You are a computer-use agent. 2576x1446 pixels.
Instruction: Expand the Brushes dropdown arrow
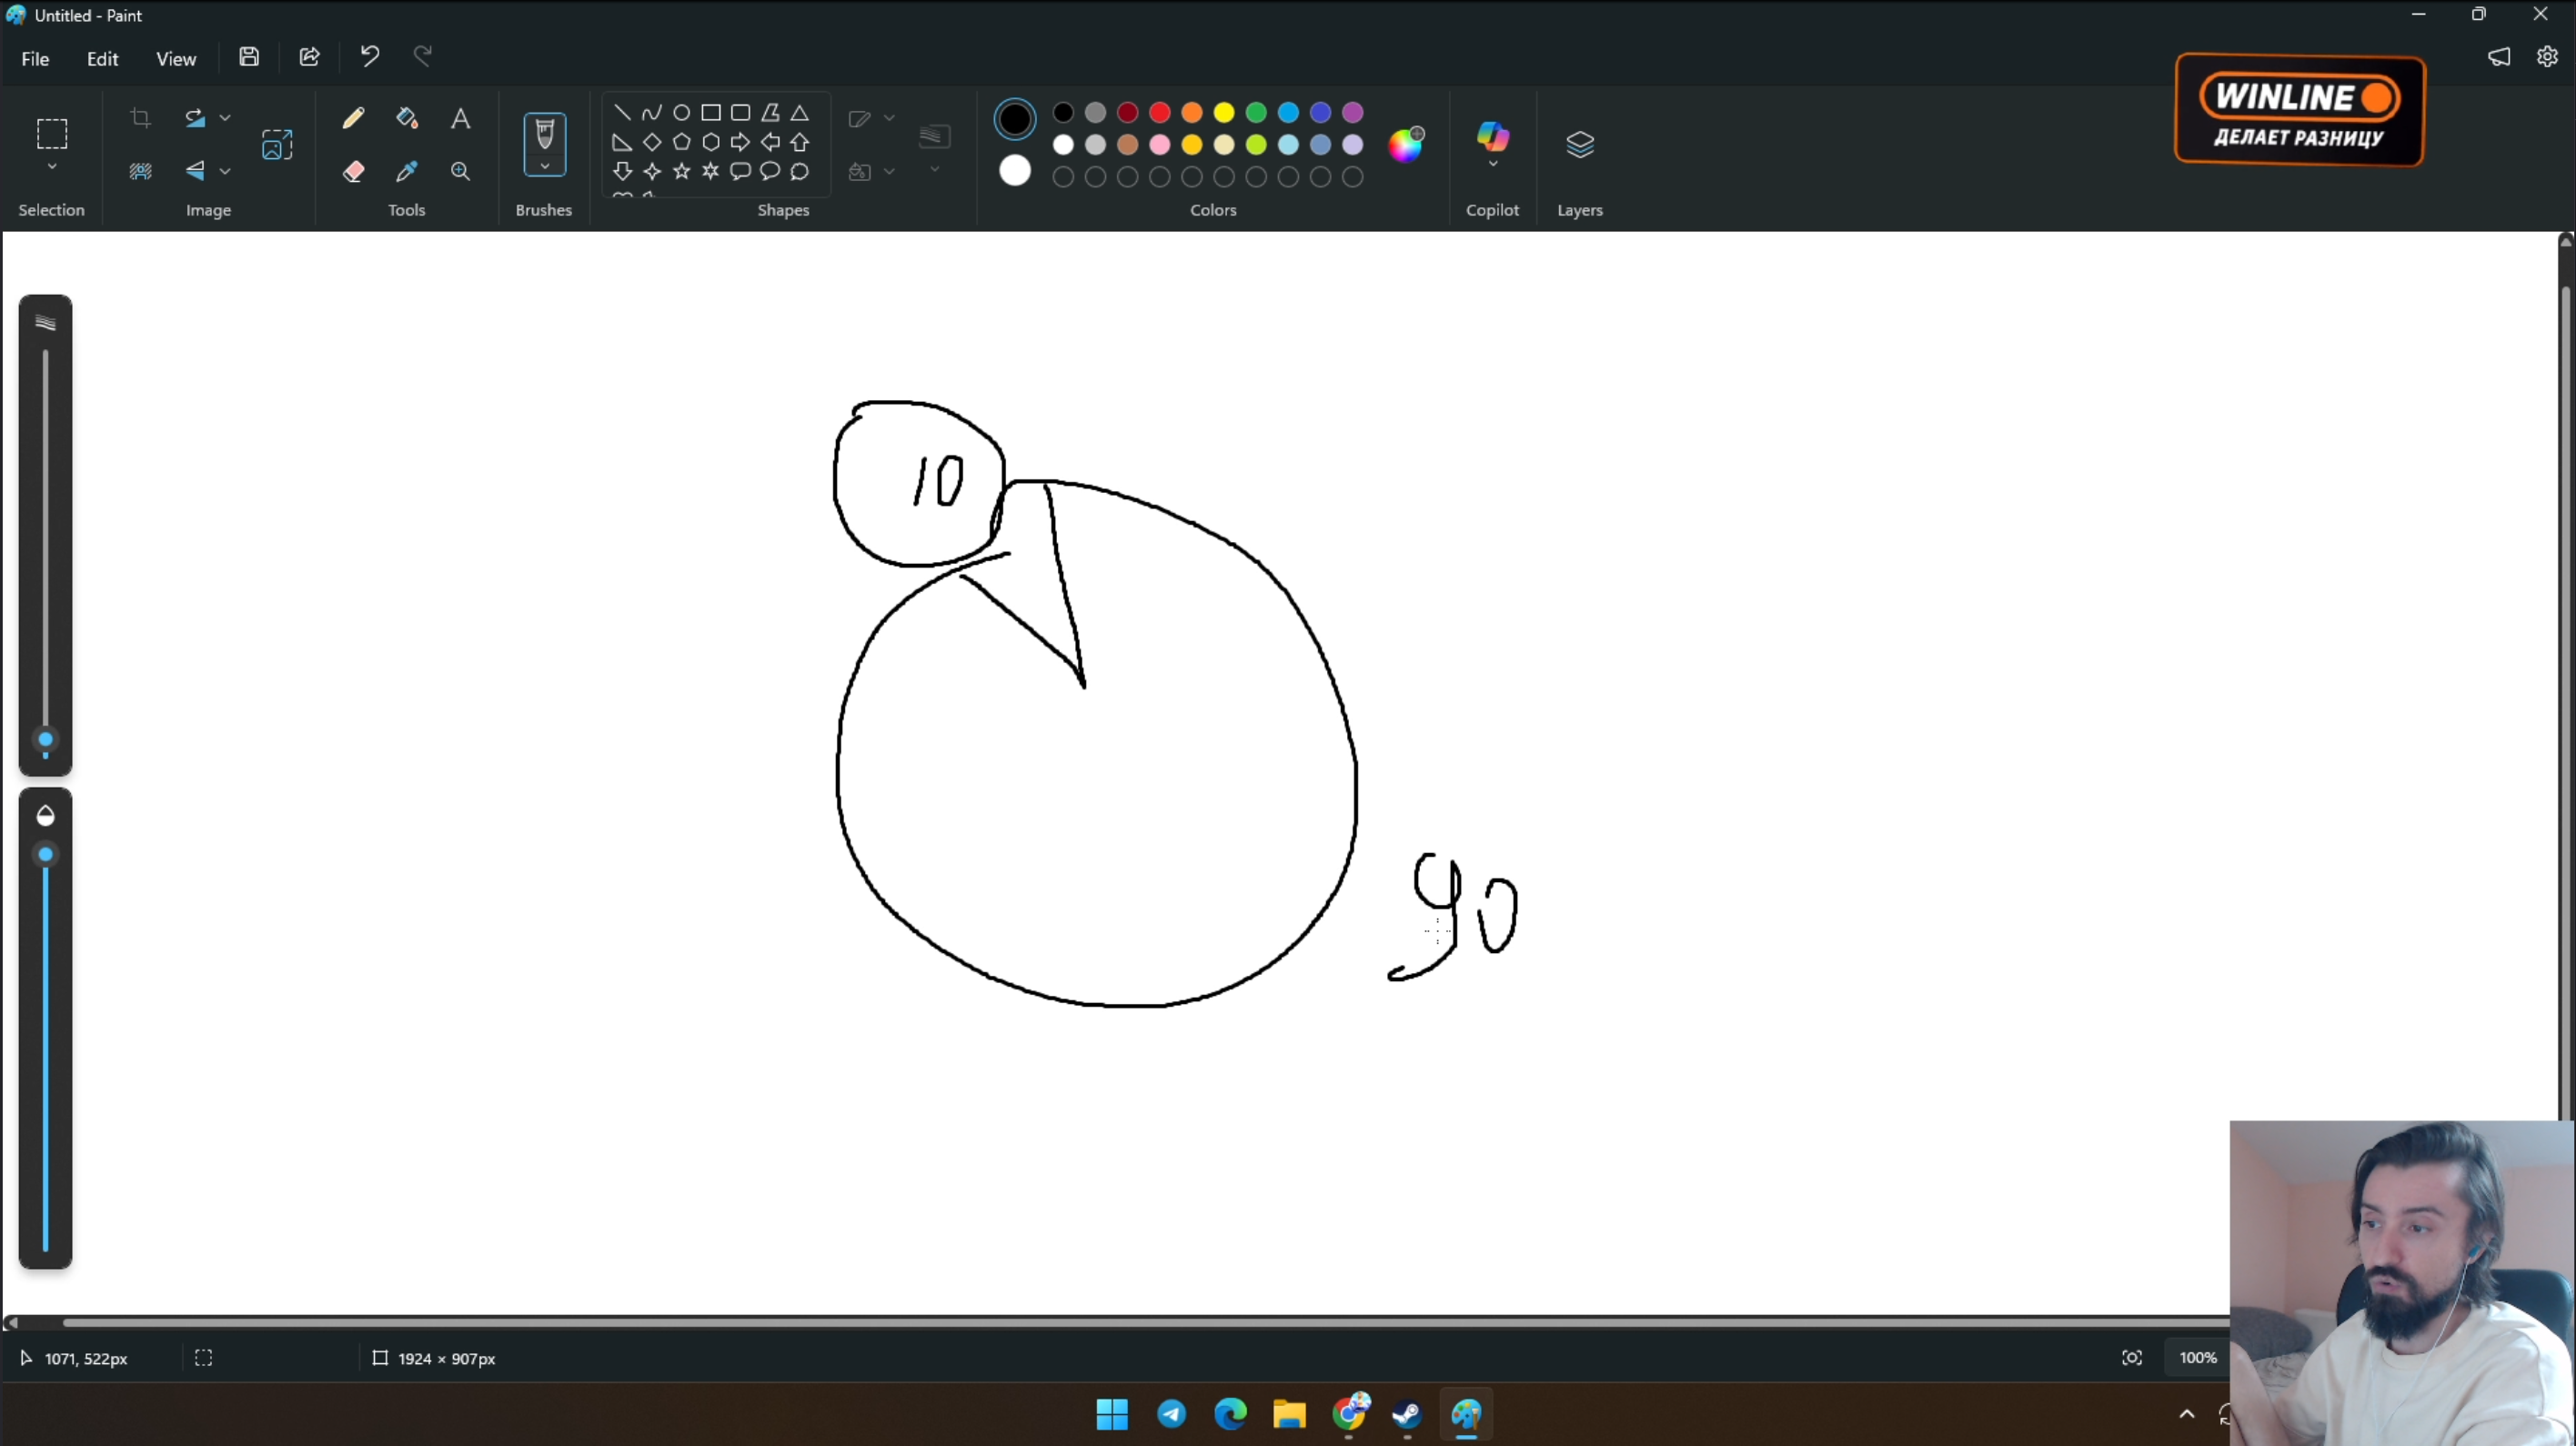[544, 166]
